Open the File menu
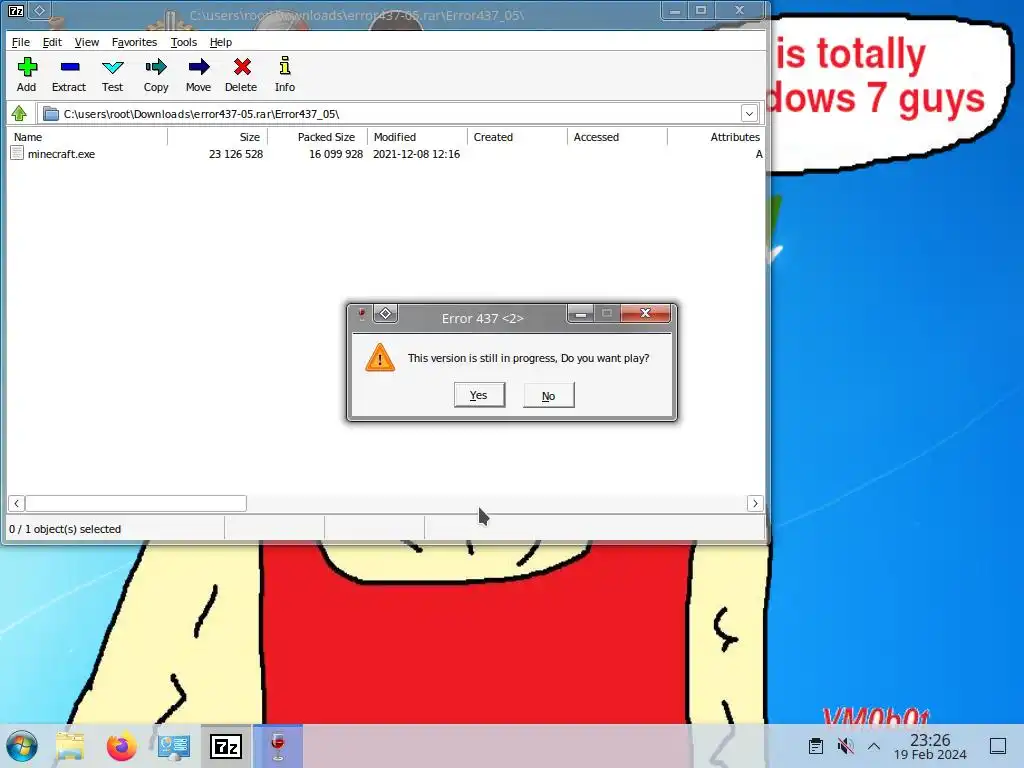The width and height of the screenshot is (1024, 768). pyautogui.click(x=21, y=42)
